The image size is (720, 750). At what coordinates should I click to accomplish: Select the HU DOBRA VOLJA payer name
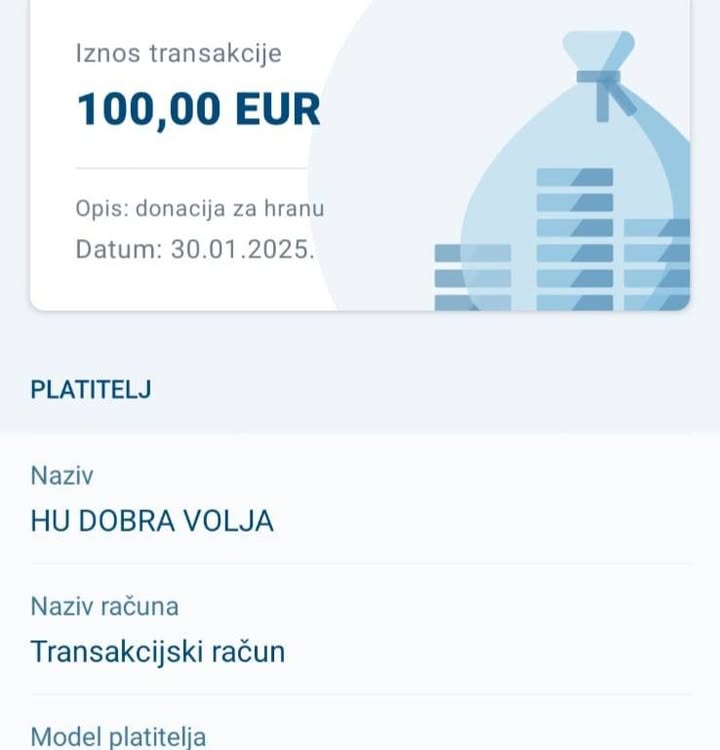coord(152,521)
